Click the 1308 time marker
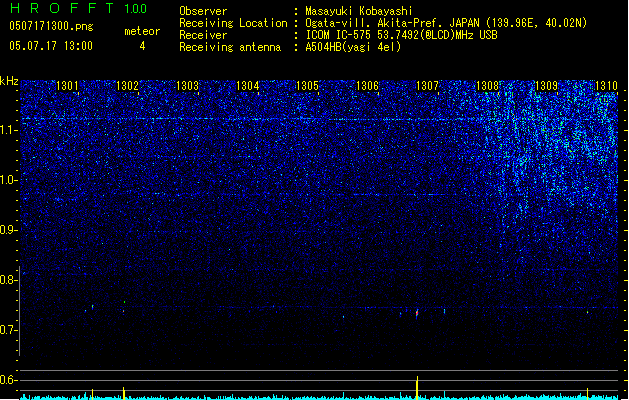The width and height of the screenshot is (629, 400). coord(487,86)
